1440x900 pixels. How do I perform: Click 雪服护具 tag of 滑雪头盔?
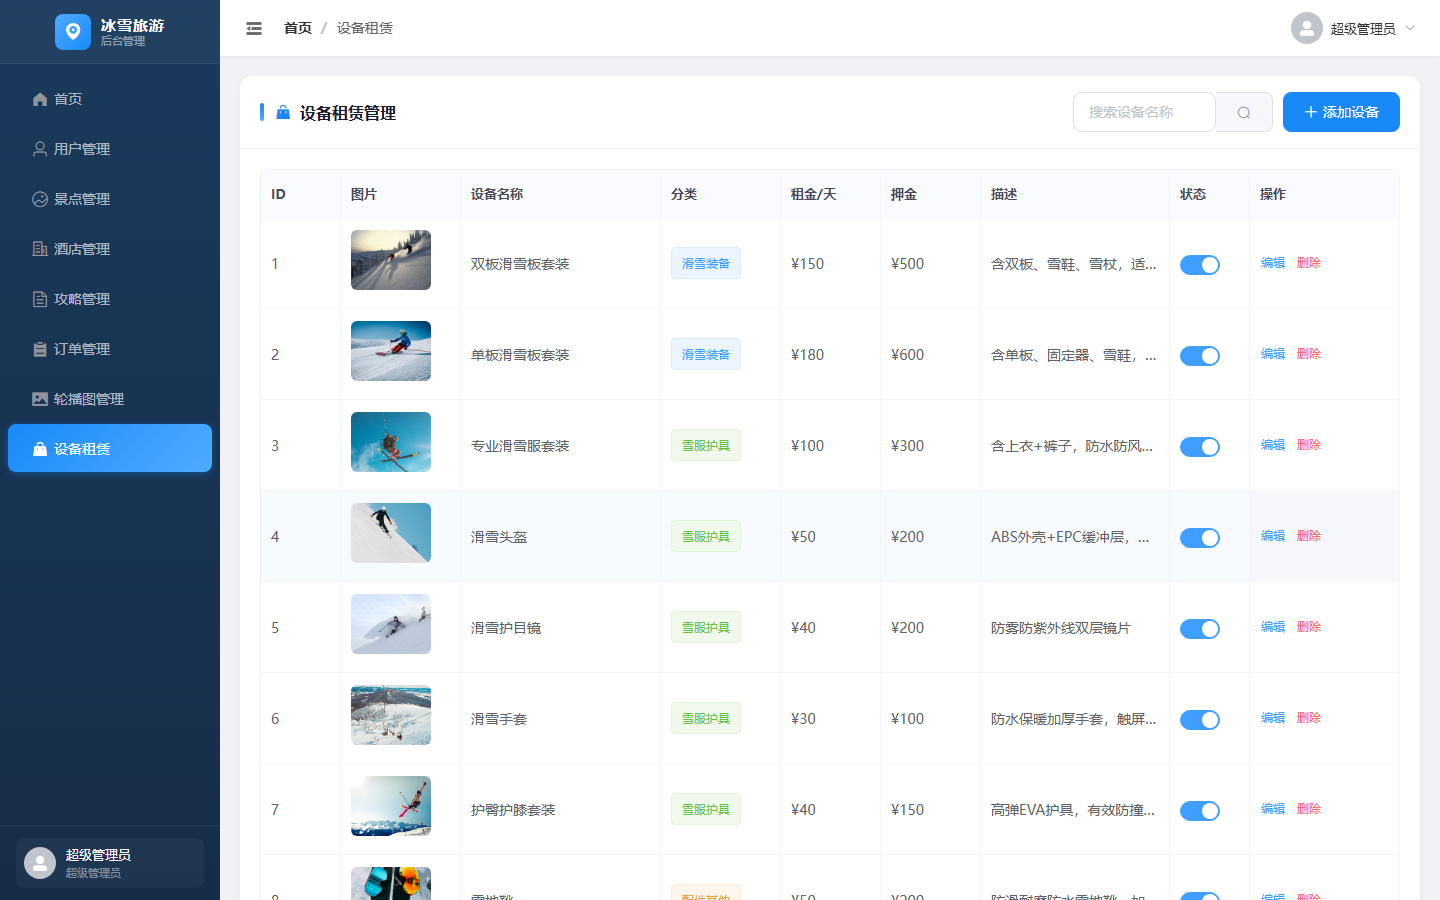706,536
